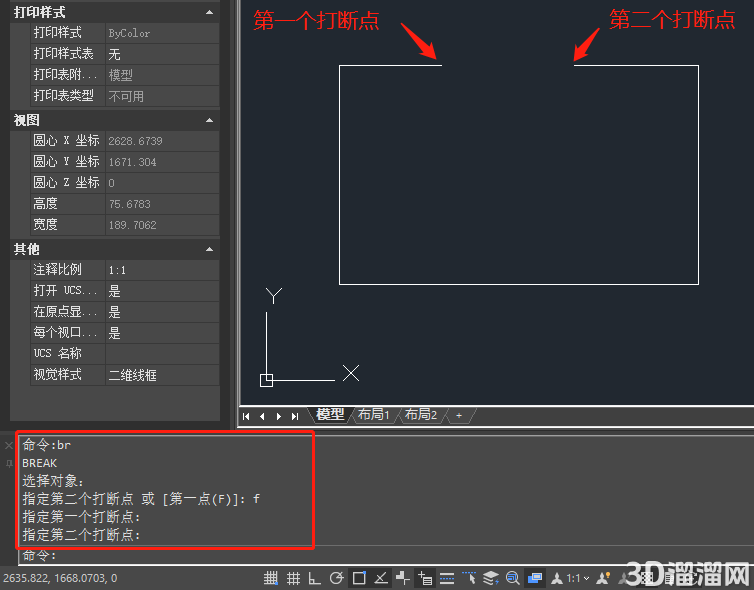754x590 pixels.
Task: Click the stacked layers status bar icon
Action: (491, 577)
